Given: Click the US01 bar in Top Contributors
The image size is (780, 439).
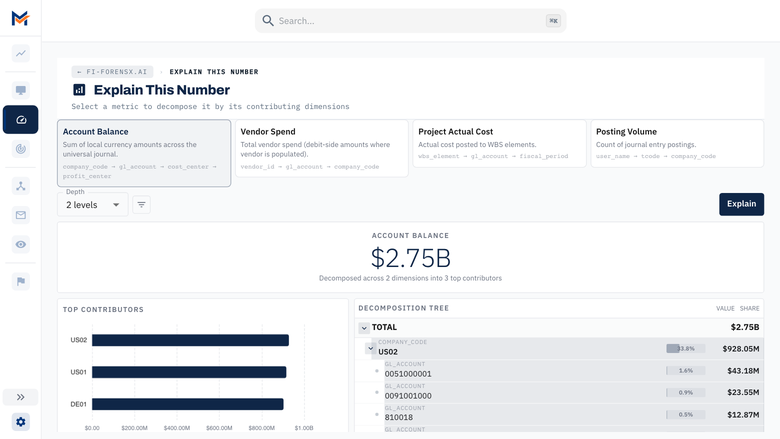Looking at the screenshot, I should (189, 372).
